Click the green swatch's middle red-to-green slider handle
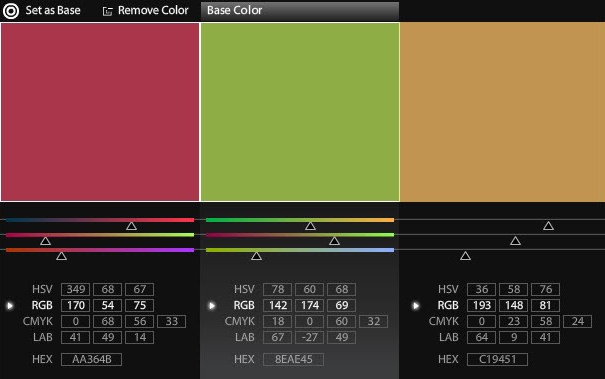The width and height of the screenshot is (605, 379). coord(334,241)
